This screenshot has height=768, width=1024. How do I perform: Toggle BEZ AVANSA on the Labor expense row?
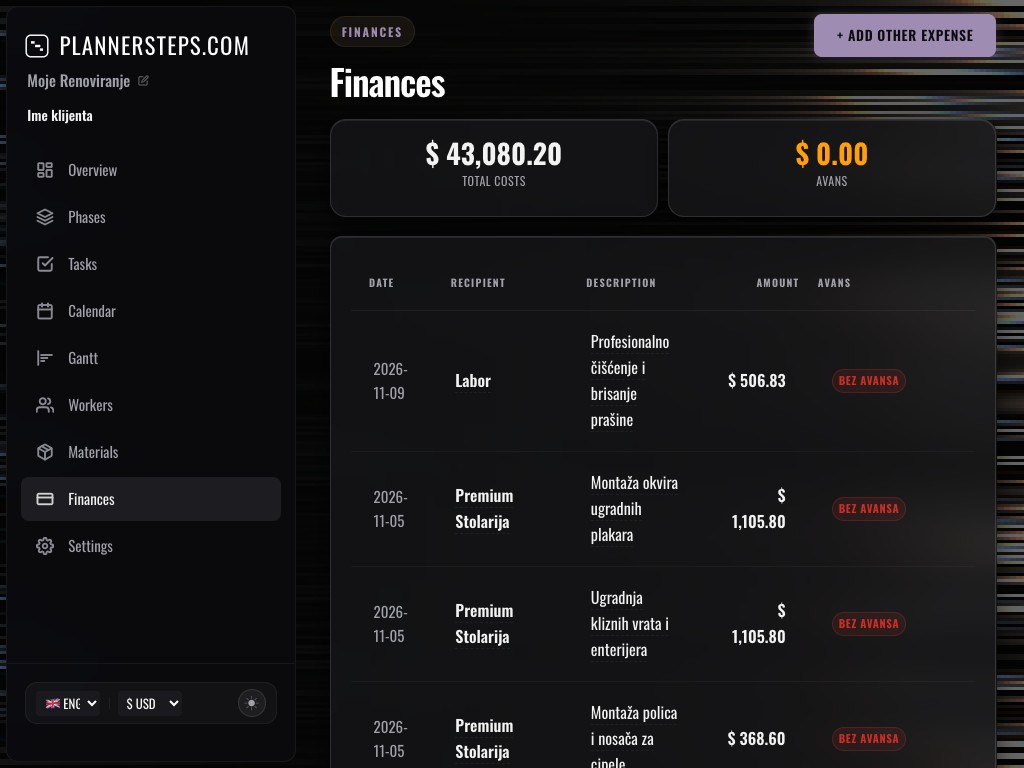(868, 381)
